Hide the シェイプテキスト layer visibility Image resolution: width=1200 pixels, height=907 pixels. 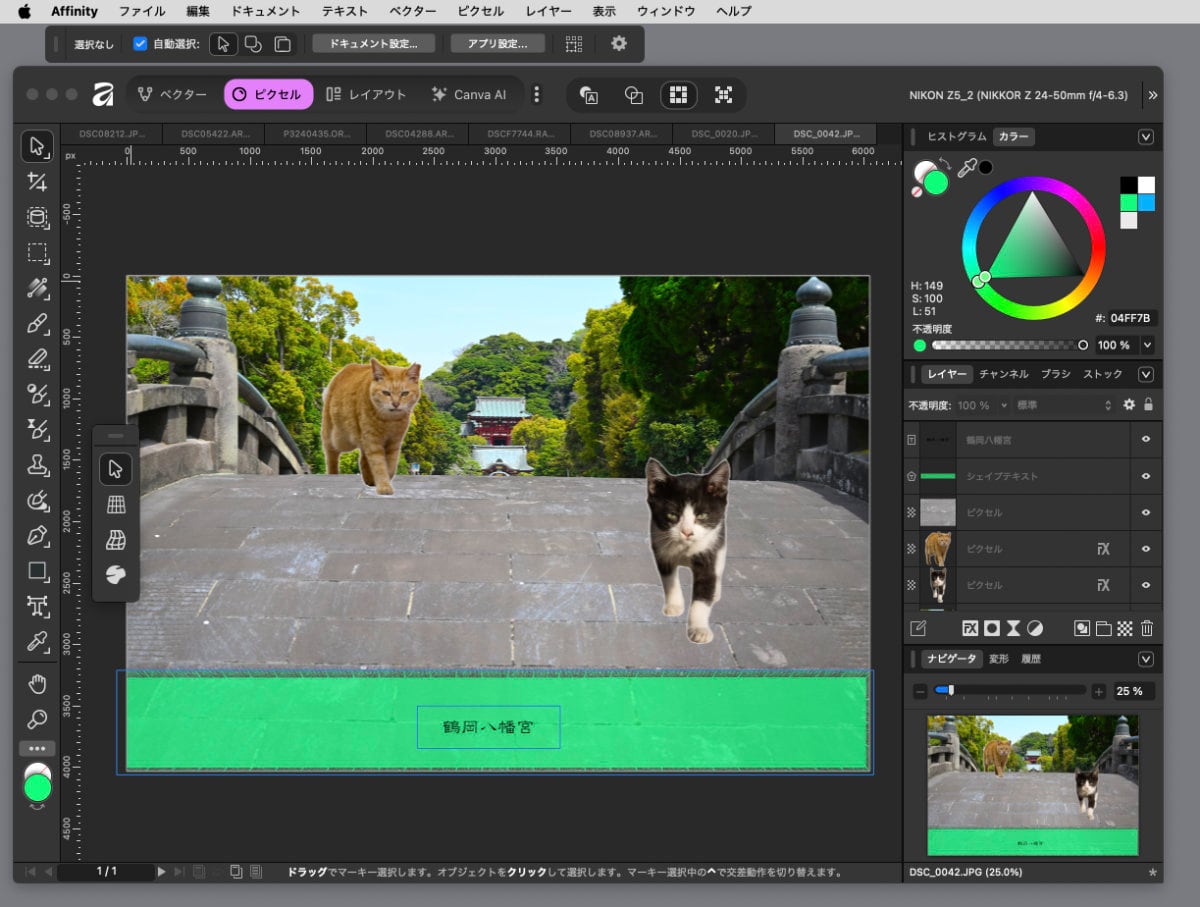click(x=1146, y=476)
